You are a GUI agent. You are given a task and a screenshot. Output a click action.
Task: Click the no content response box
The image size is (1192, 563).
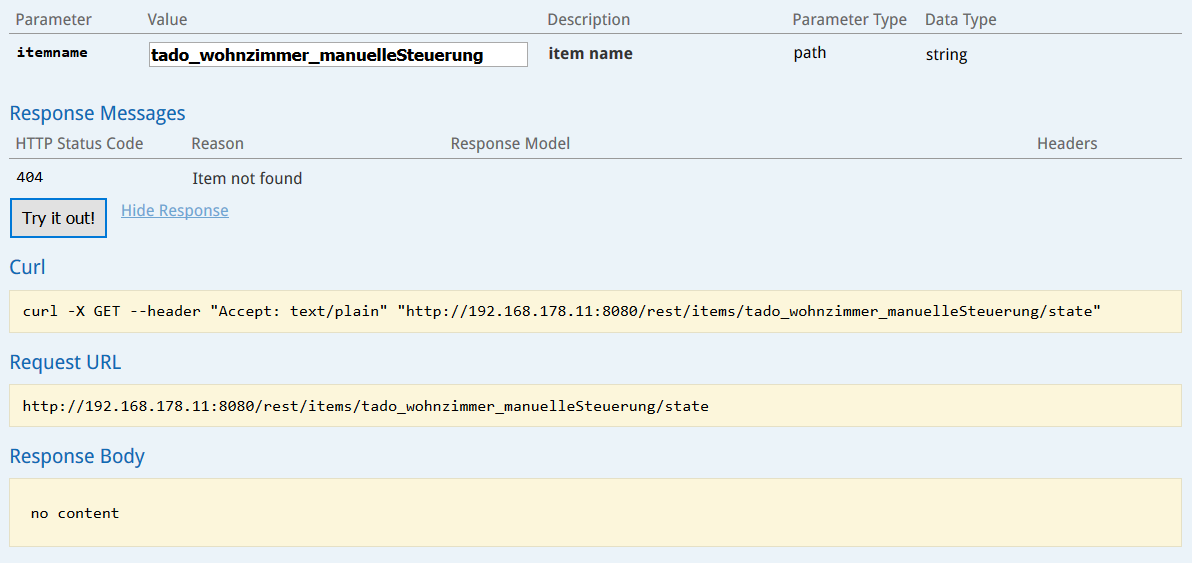595,513
